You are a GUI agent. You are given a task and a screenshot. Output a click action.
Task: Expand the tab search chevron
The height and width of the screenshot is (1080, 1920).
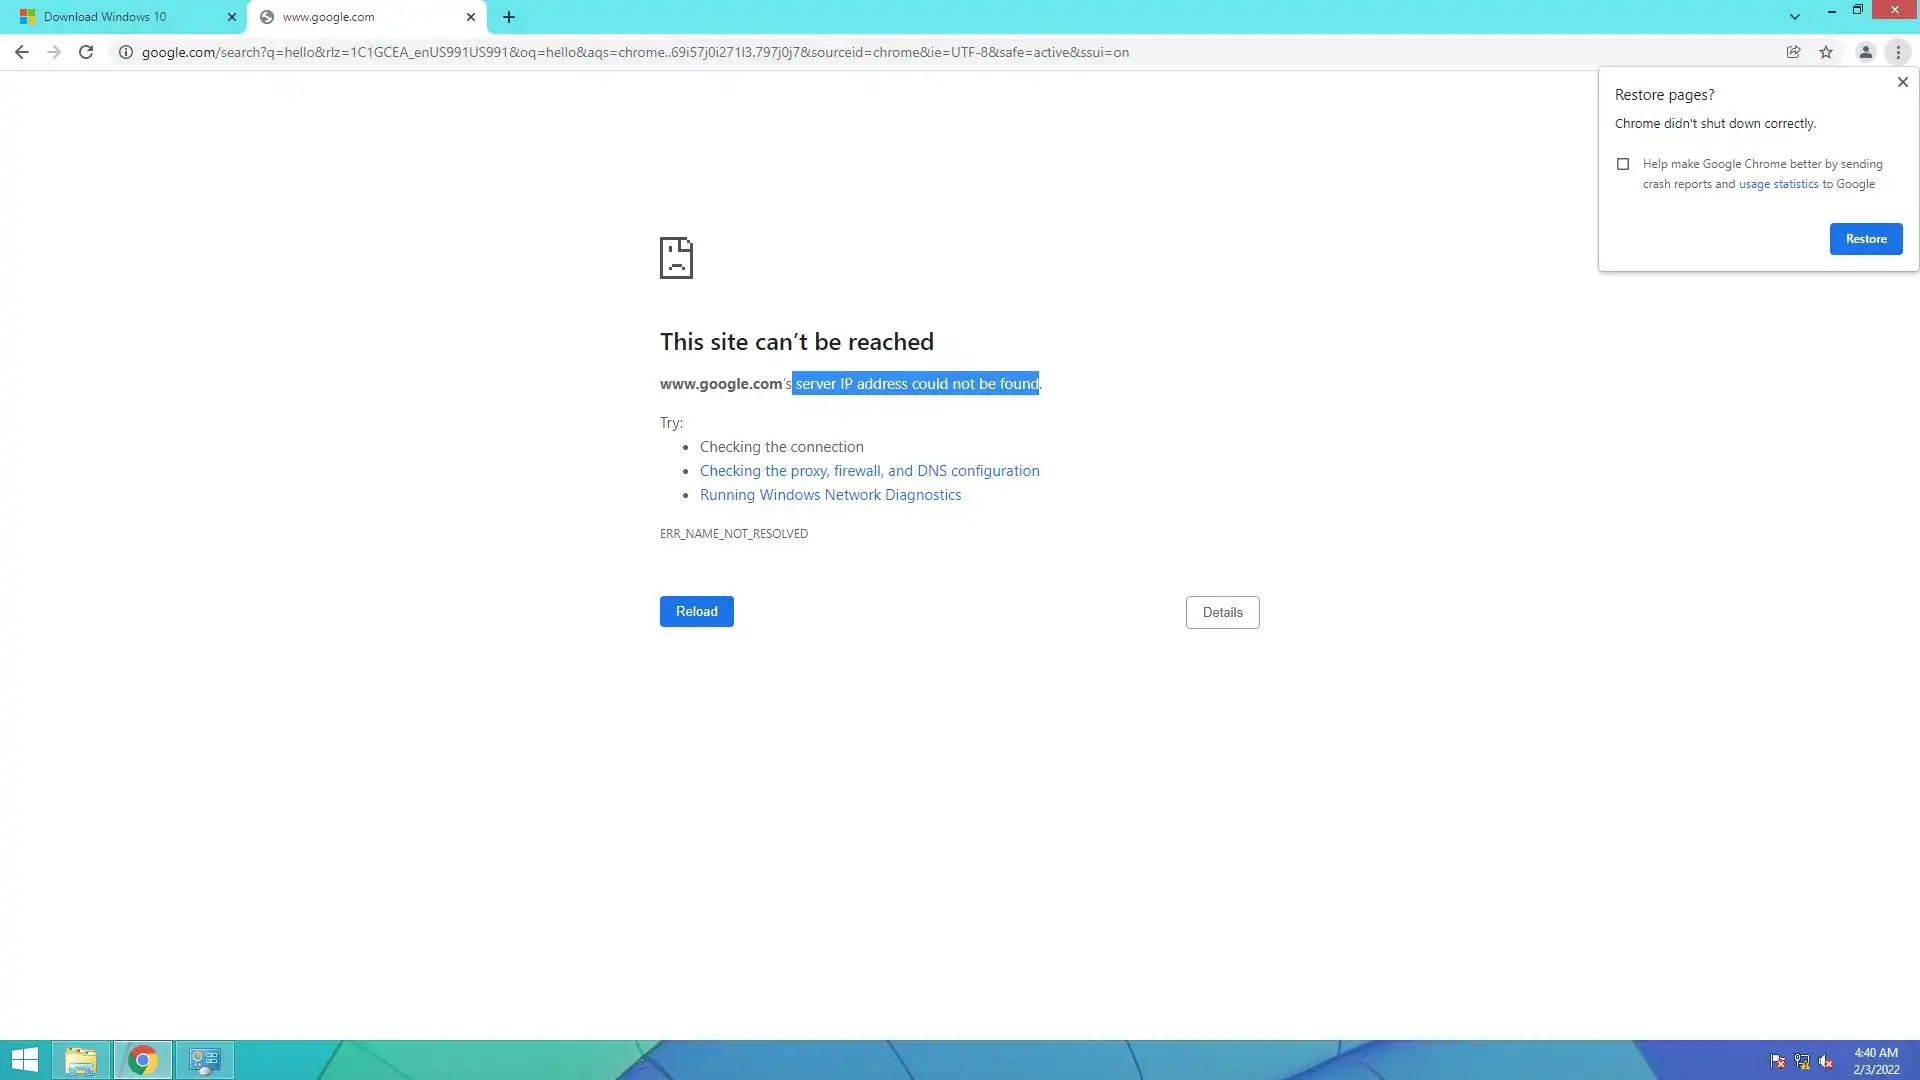click(1795, 17)
